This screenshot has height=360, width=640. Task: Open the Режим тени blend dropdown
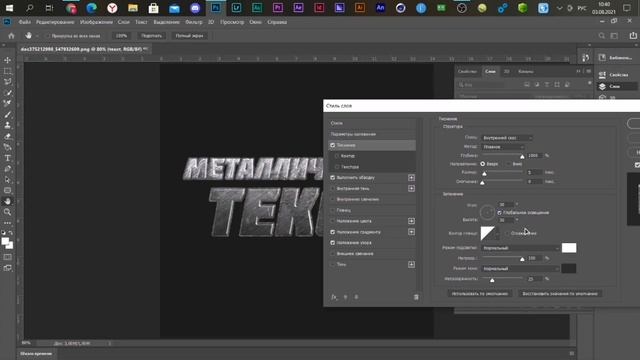(520, 269)
